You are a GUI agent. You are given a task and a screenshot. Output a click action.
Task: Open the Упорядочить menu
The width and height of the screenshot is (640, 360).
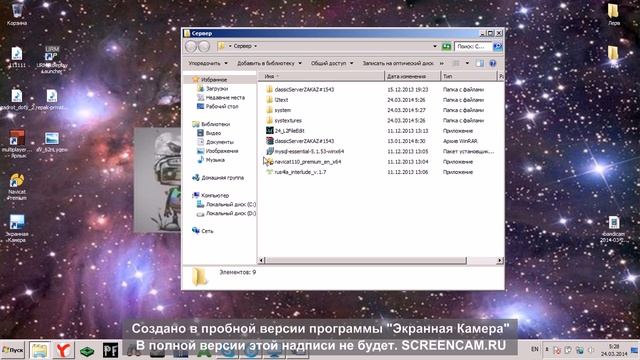[208, 63]
